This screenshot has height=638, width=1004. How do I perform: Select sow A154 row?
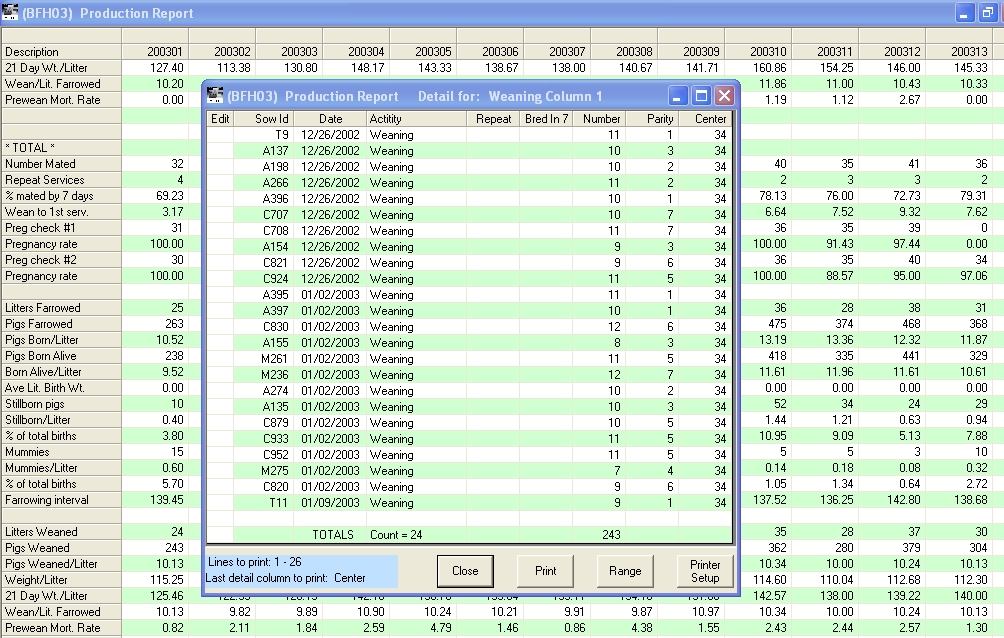click(x=469, y=247)
